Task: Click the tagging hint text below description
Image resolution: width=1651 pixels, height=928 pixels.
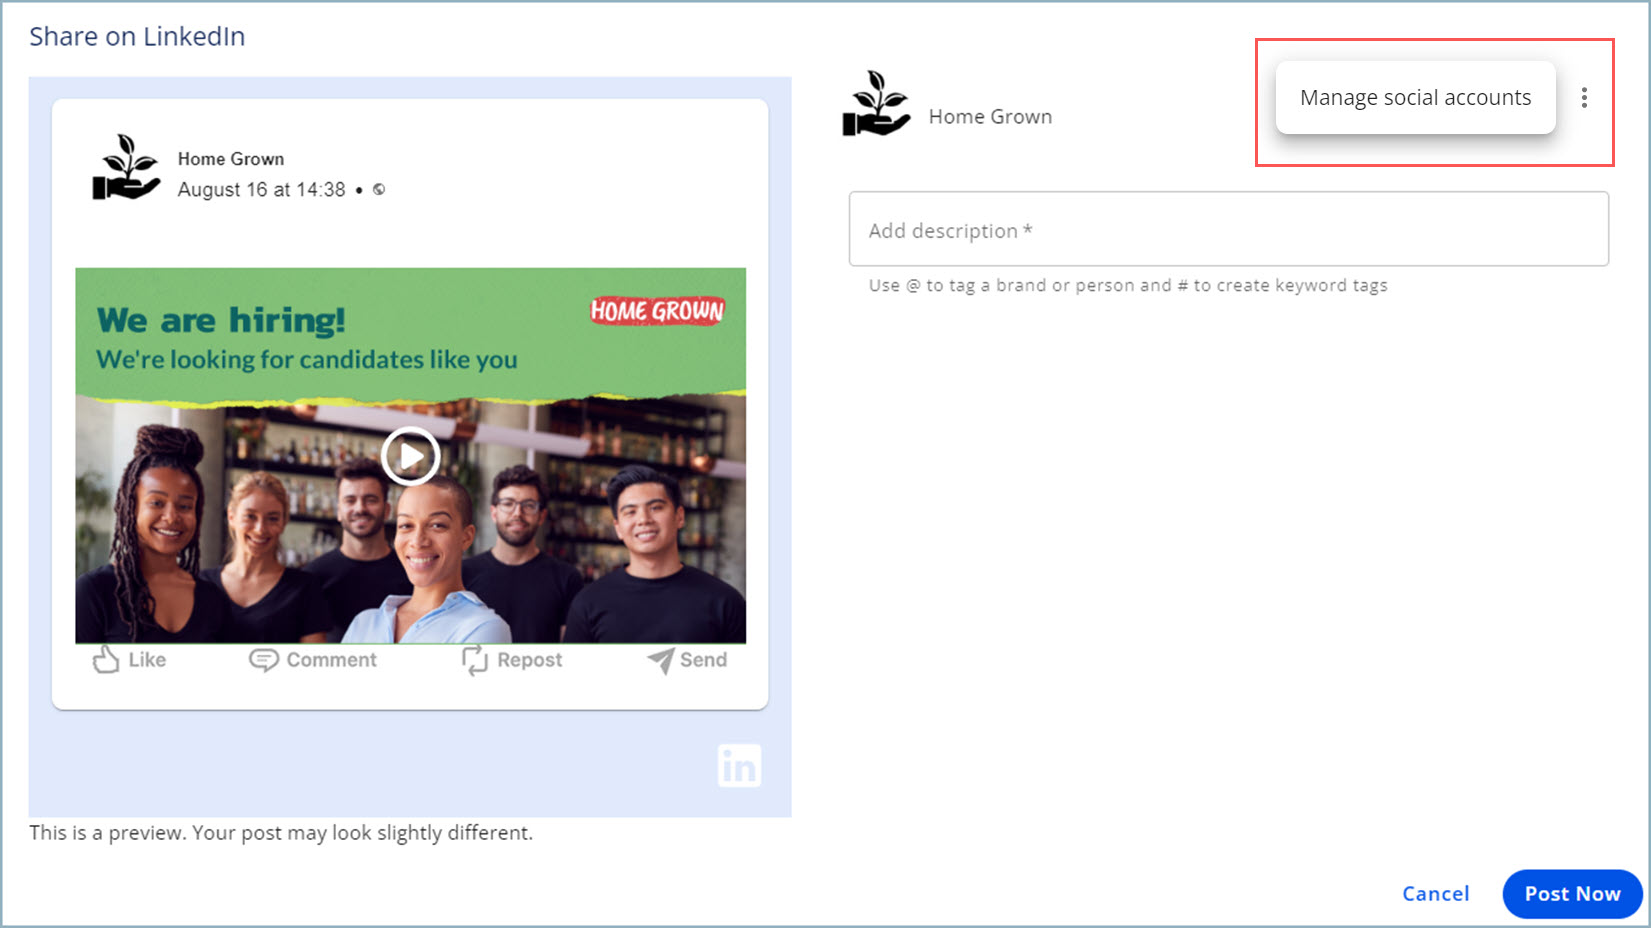Action: point(1128,285)
